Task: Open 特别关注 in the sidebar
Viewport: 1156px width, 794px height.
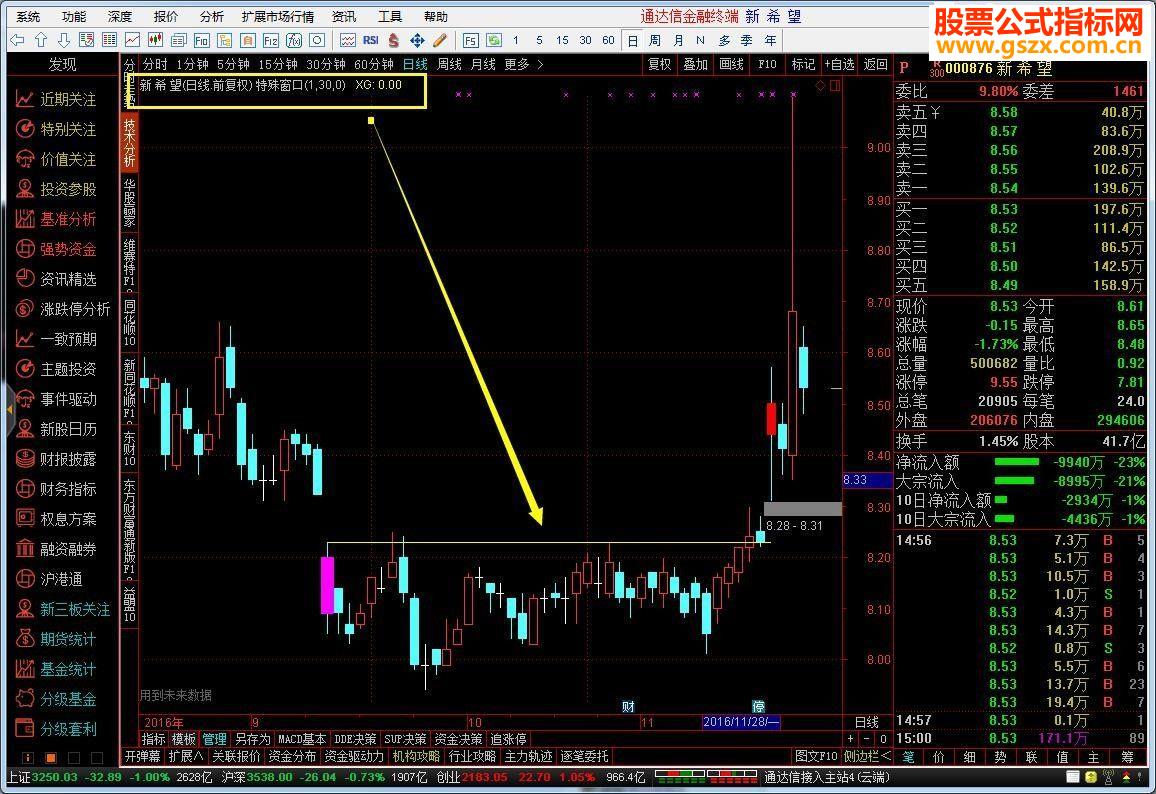Action: tap(57, 130)
